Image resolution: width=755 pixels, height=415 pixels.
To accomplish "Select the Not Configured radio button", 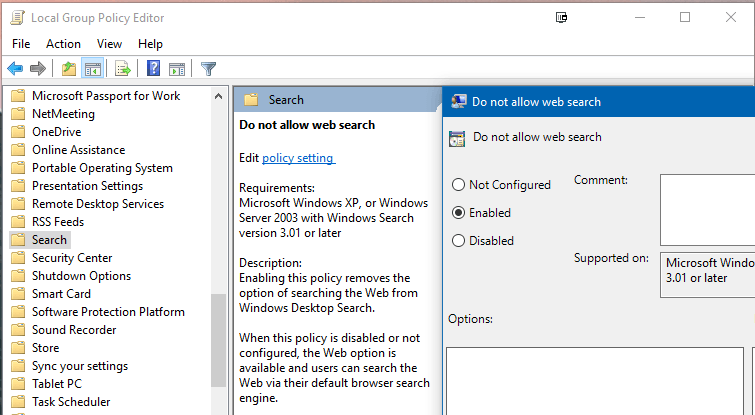I will click(458, 185).
